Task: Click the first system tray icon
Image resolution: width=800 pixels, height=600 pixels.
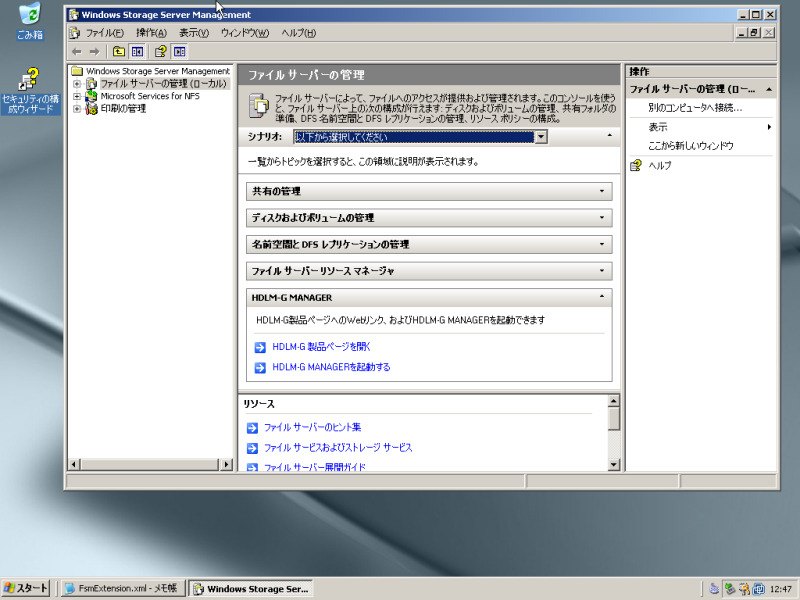Action: [714, 589]
